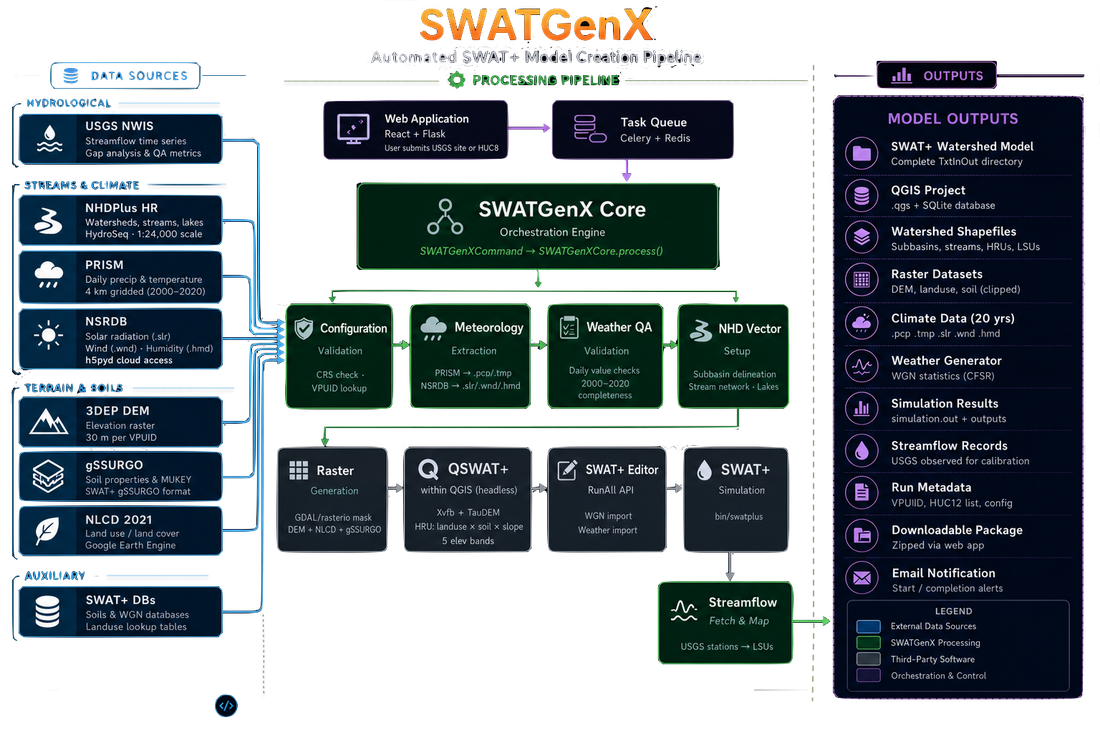This screenshot has height=733, width=1100.
Task: Click the USGS NWIS water drop icon
Action: coord(49,139)
